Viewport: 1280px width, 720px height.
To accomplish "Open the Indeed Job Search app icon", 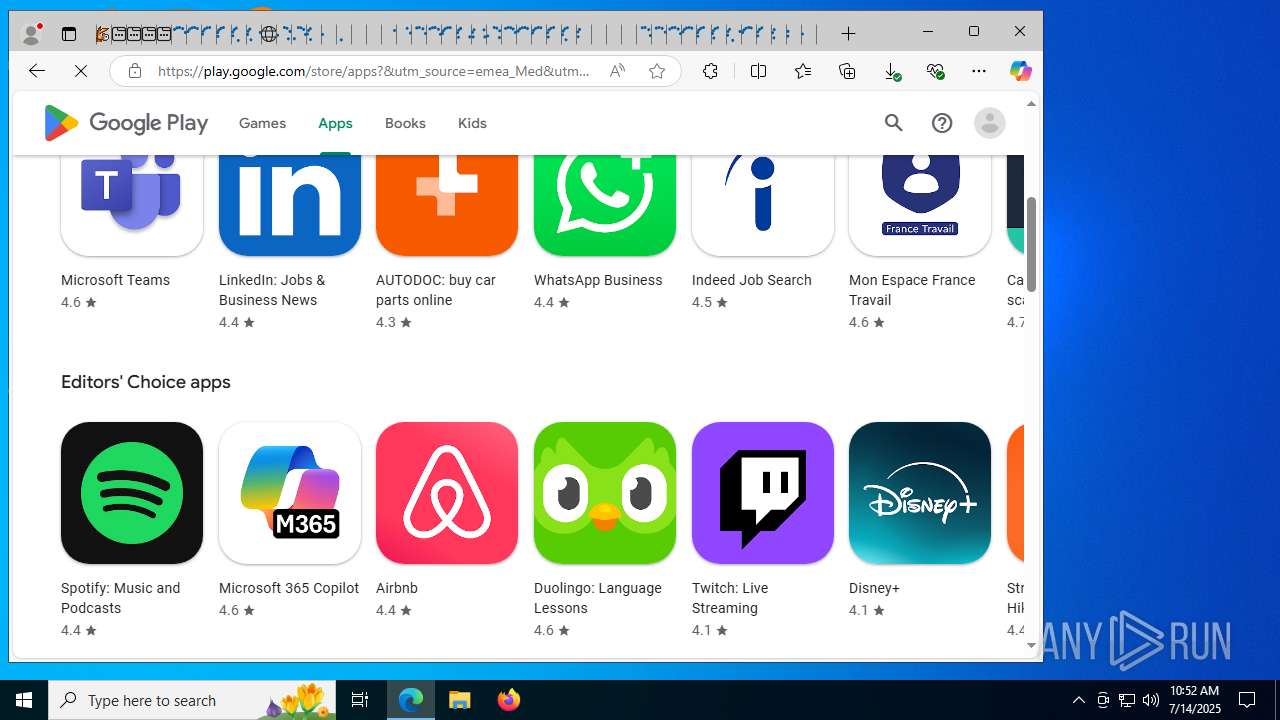I will (763, 205).
